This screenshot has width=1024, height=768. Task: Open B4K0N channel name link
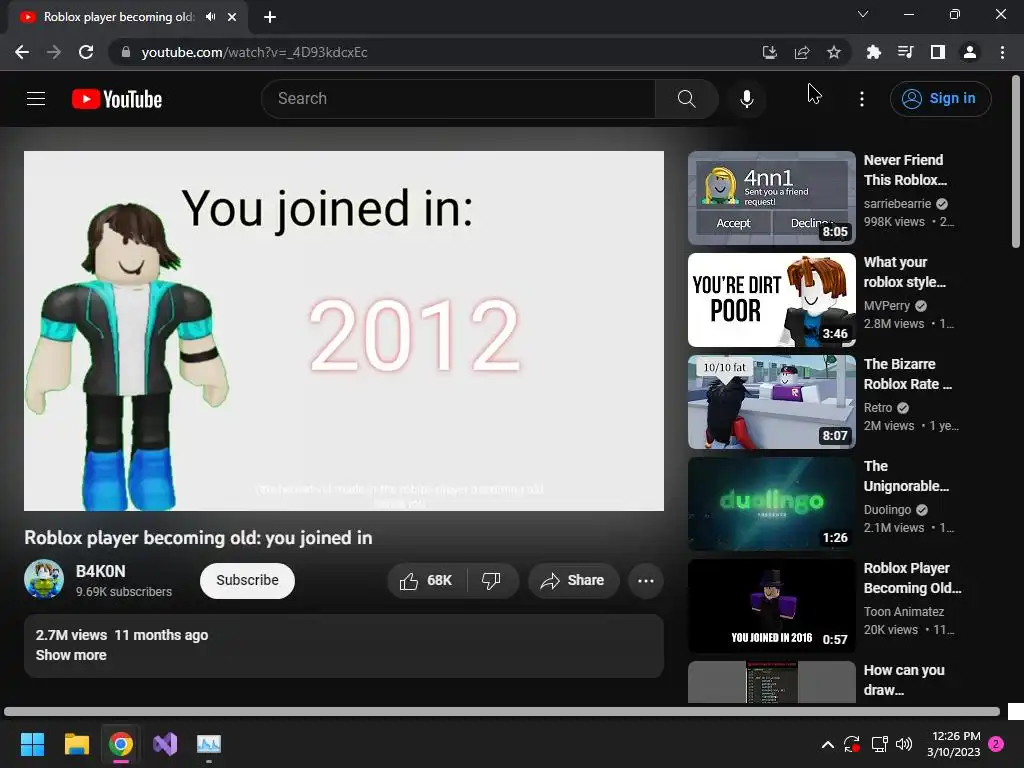pyautogui.click(x=101, y=571)
